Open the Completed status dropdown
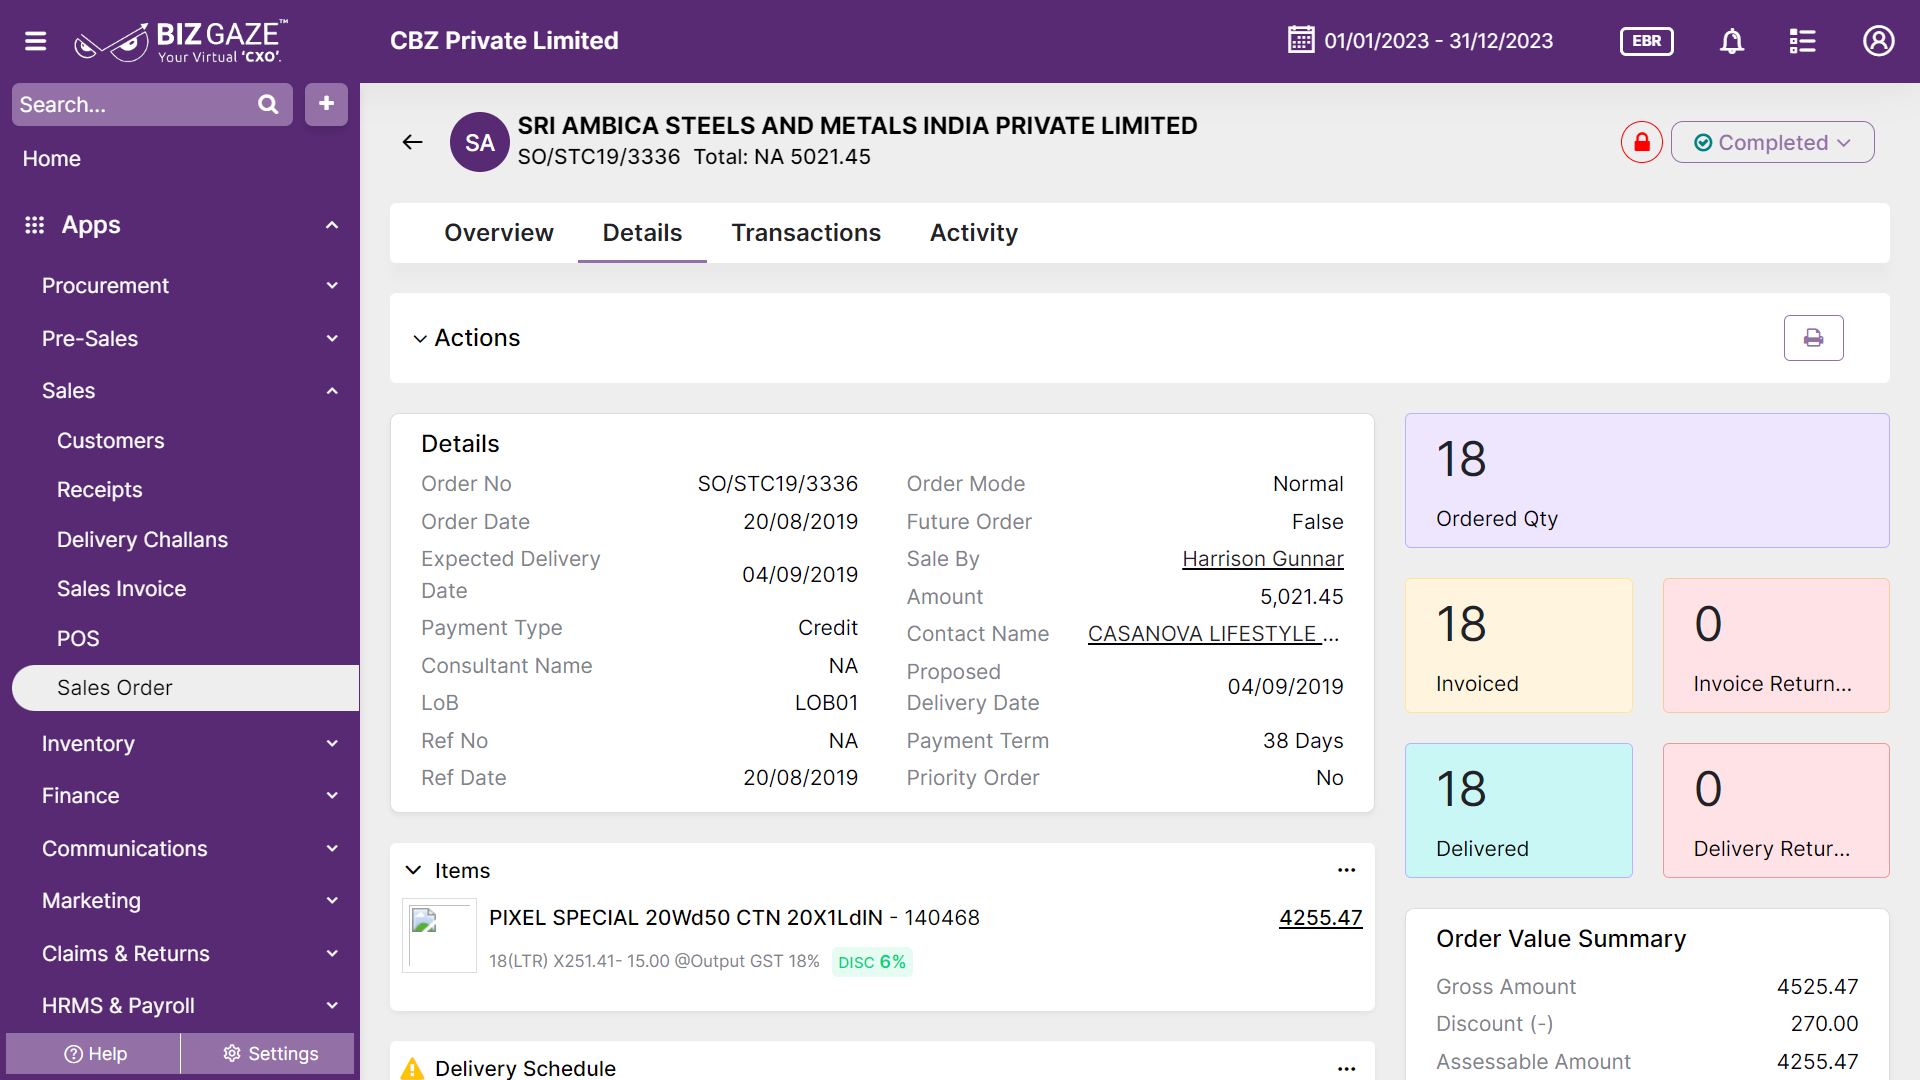The image size is (1920, 1080). coord(1772,142)
